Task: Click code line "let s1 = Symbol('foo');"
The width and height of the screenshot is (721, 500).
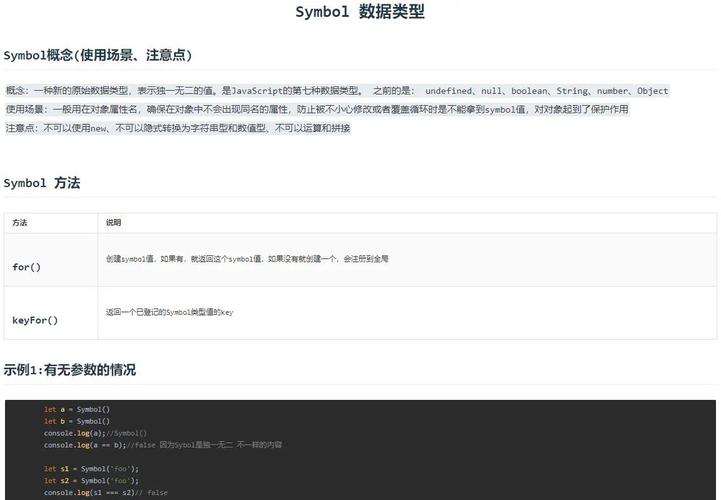Action: pos(91,469)
